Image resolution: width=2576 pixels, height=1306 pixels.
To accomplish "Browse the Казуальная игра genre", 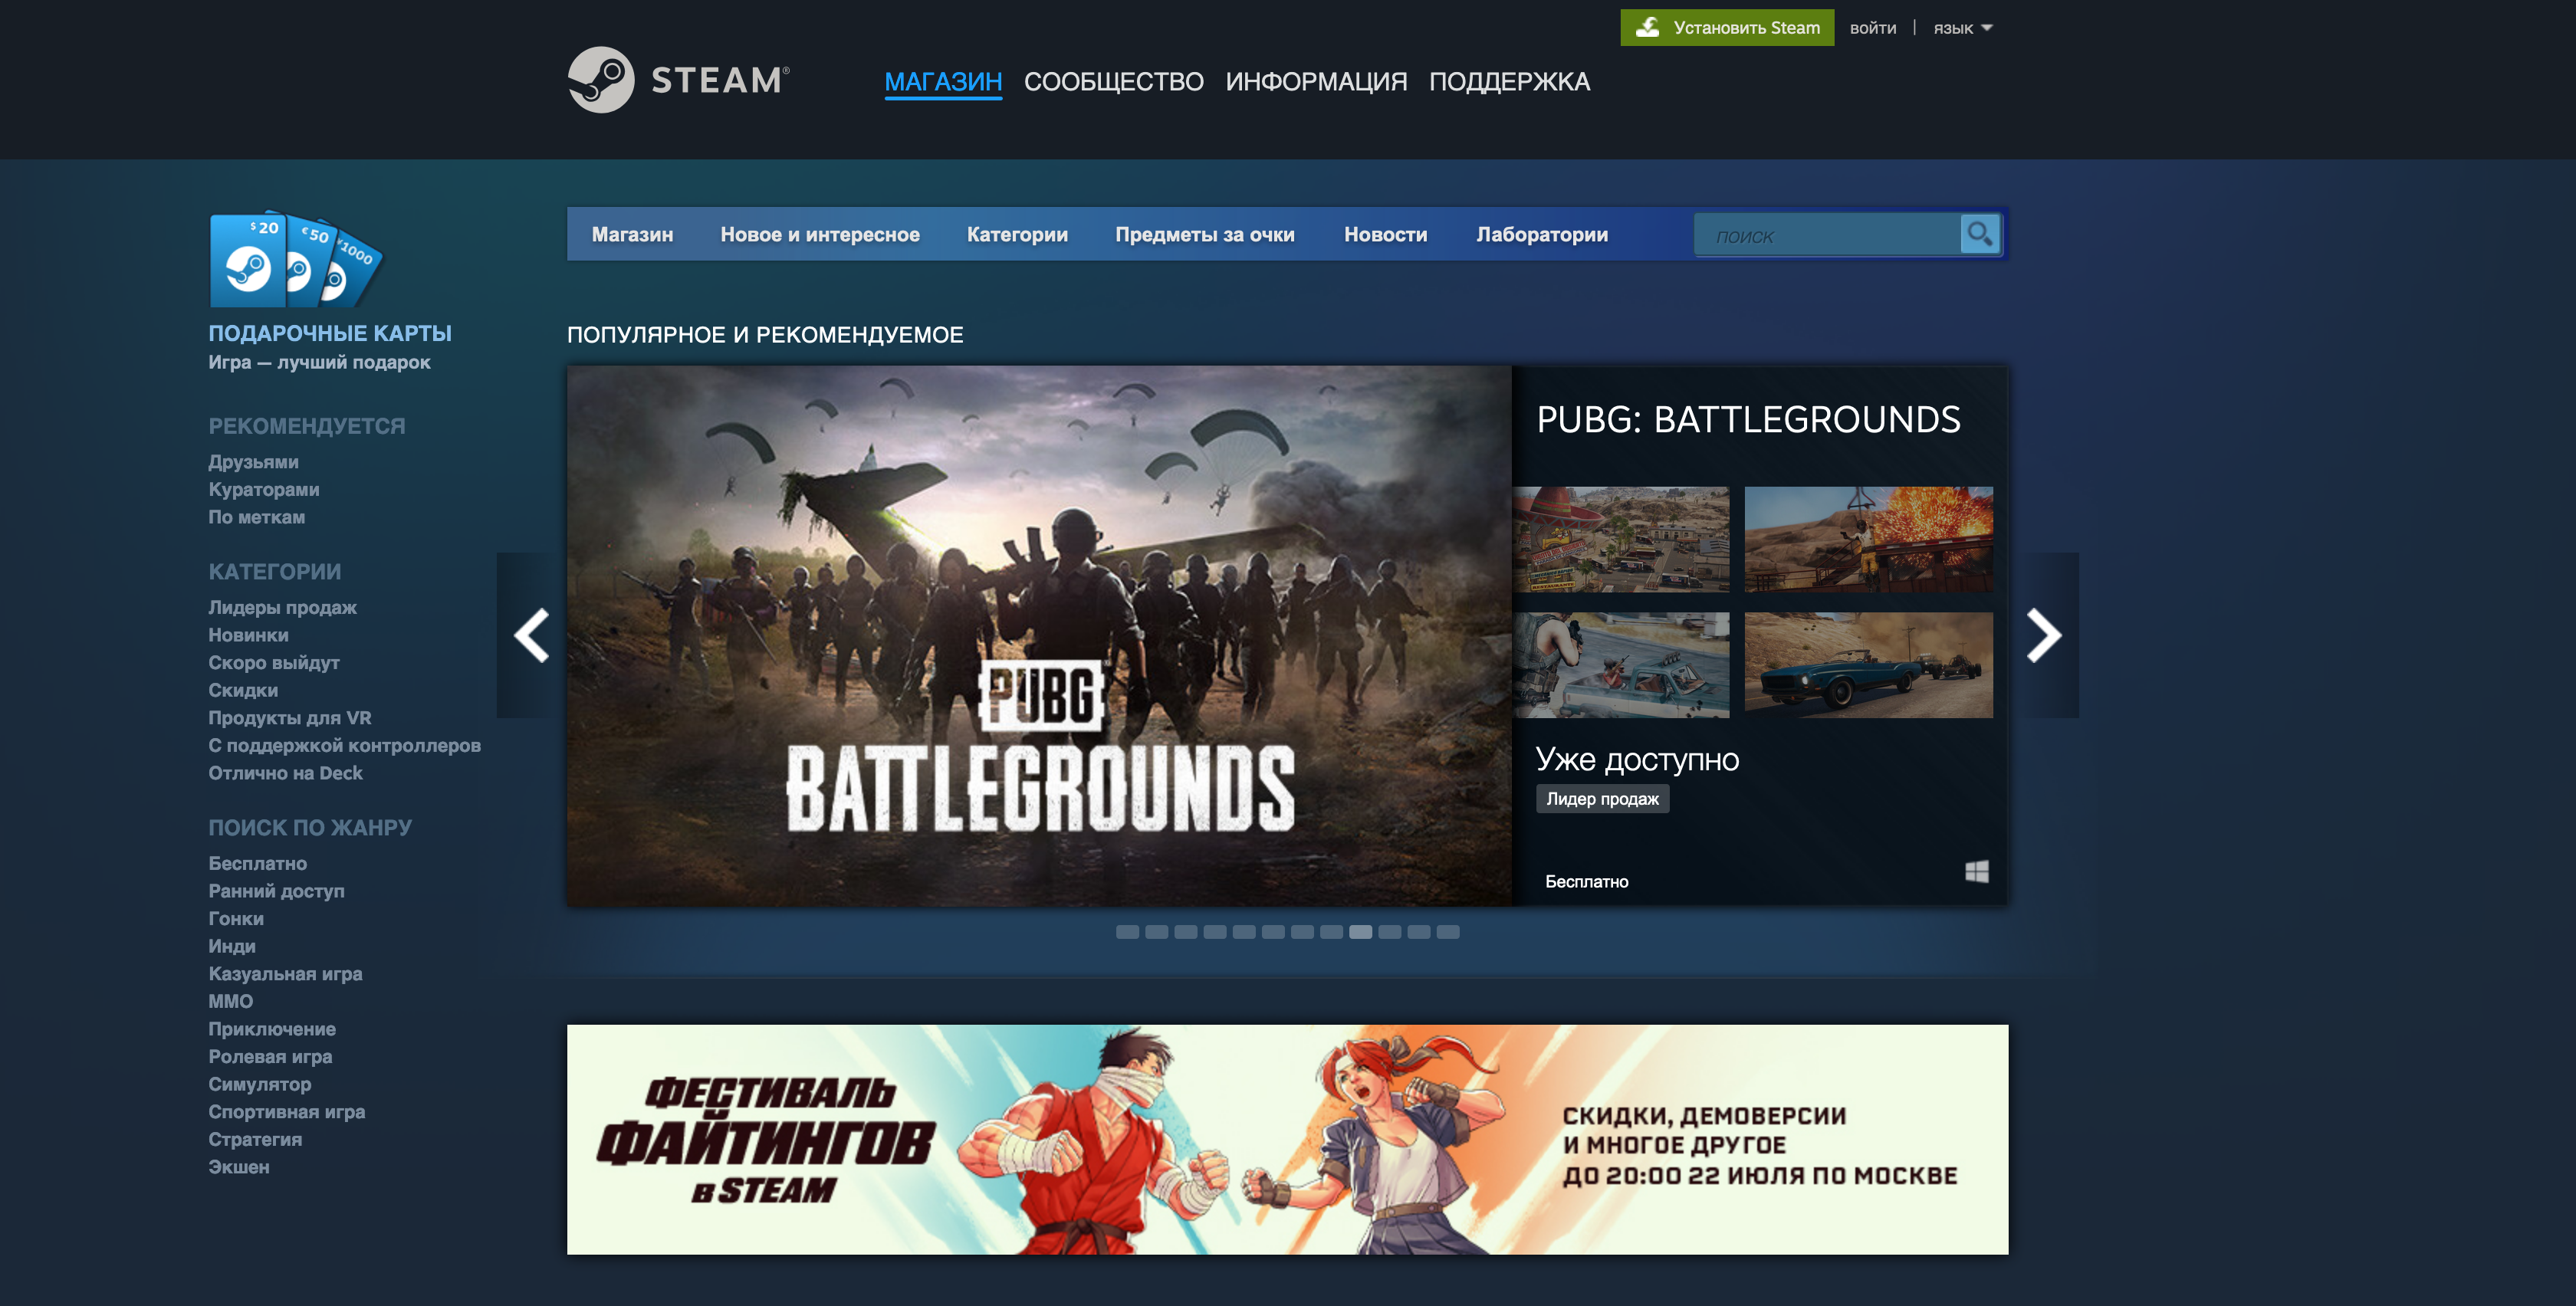I will pyautogui.click(x=285, y=974).
